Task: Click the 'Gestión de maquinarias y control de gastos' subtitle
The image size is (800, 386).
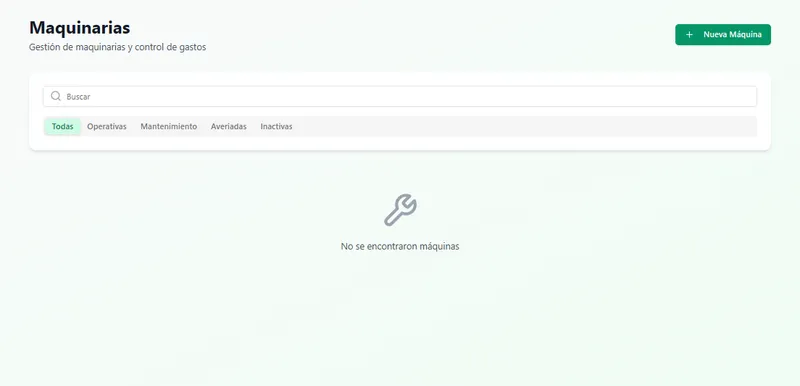Action: [x=117, y=47]
